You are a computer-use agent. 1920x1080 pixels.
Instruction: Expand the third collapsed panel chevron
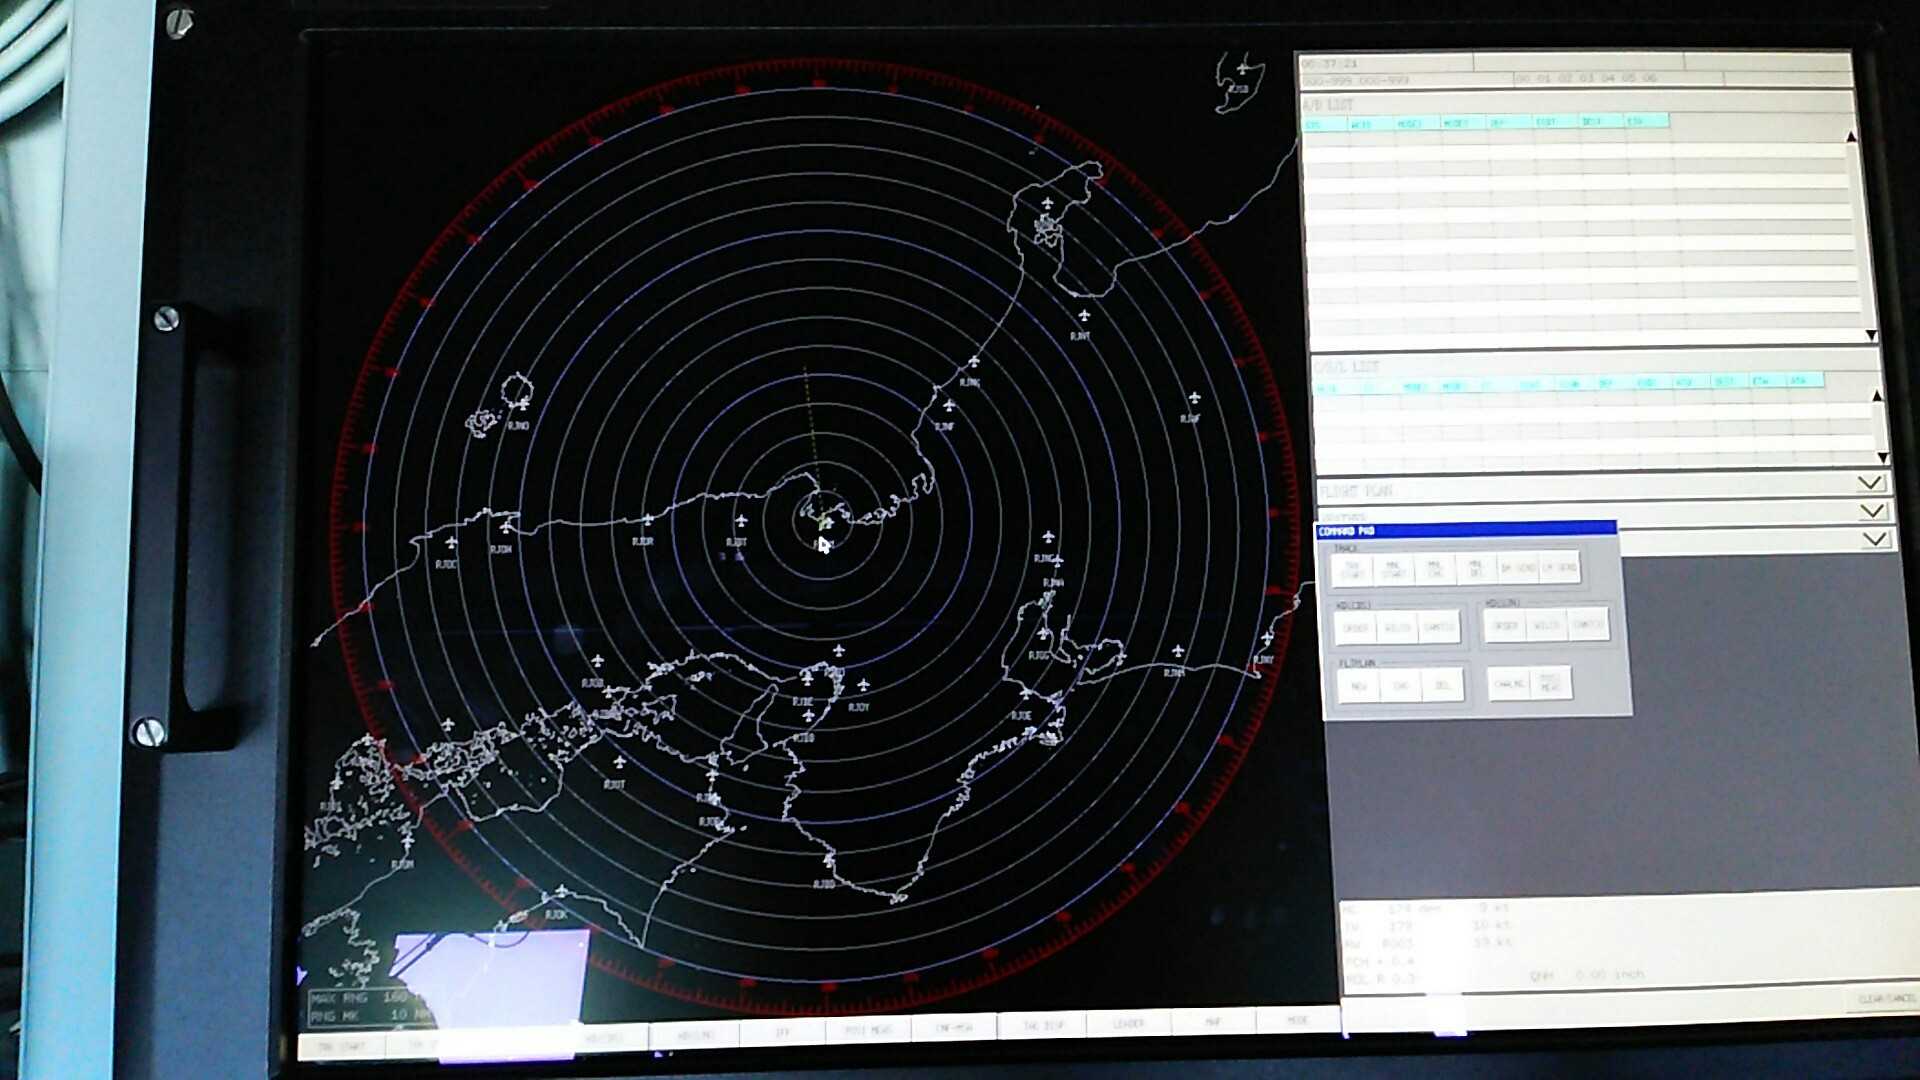(1874, 539)
